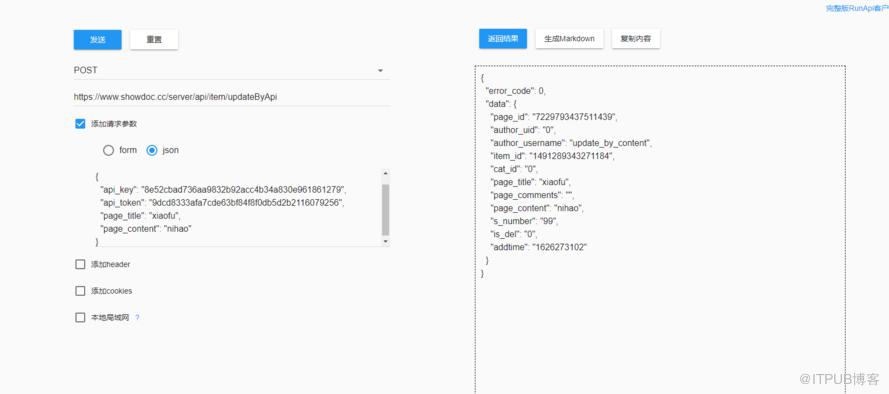Open the 完整版RunApi客户端 link
This screenshot has width=889, height=394.
coord(857,9)
